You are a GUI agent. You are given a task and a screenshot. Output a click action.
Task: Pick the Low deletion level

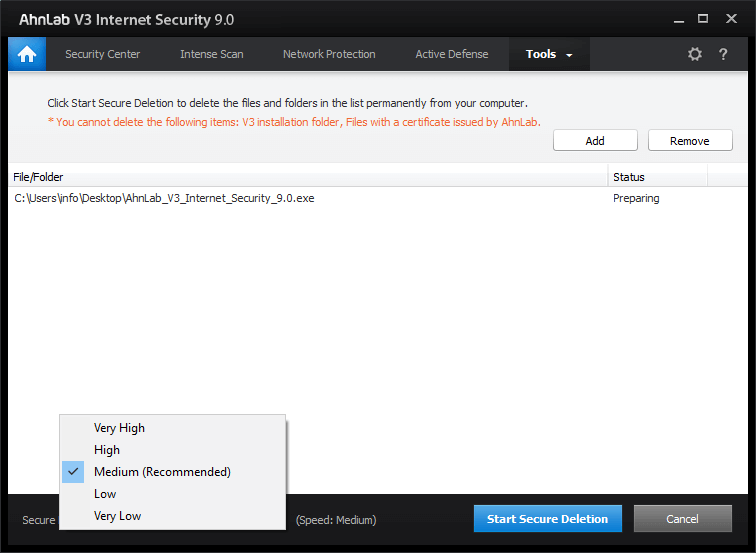tap(105, 494)
